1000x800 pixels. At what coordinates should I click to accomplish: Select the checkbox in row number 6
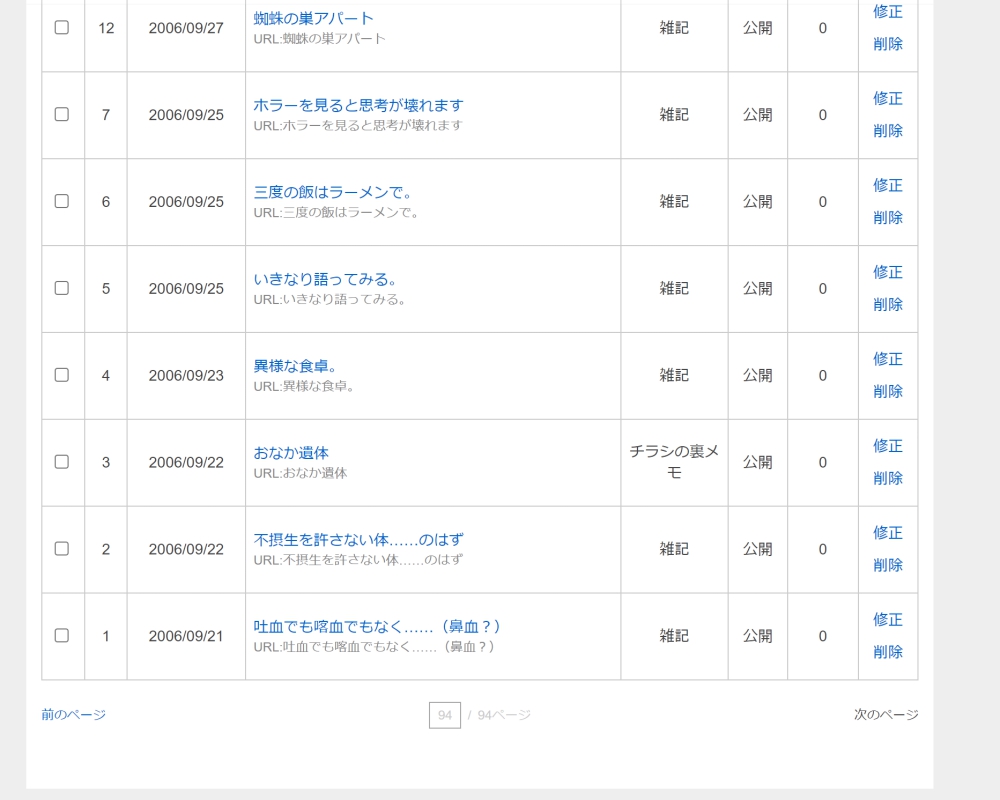click(x=62, y=201)
